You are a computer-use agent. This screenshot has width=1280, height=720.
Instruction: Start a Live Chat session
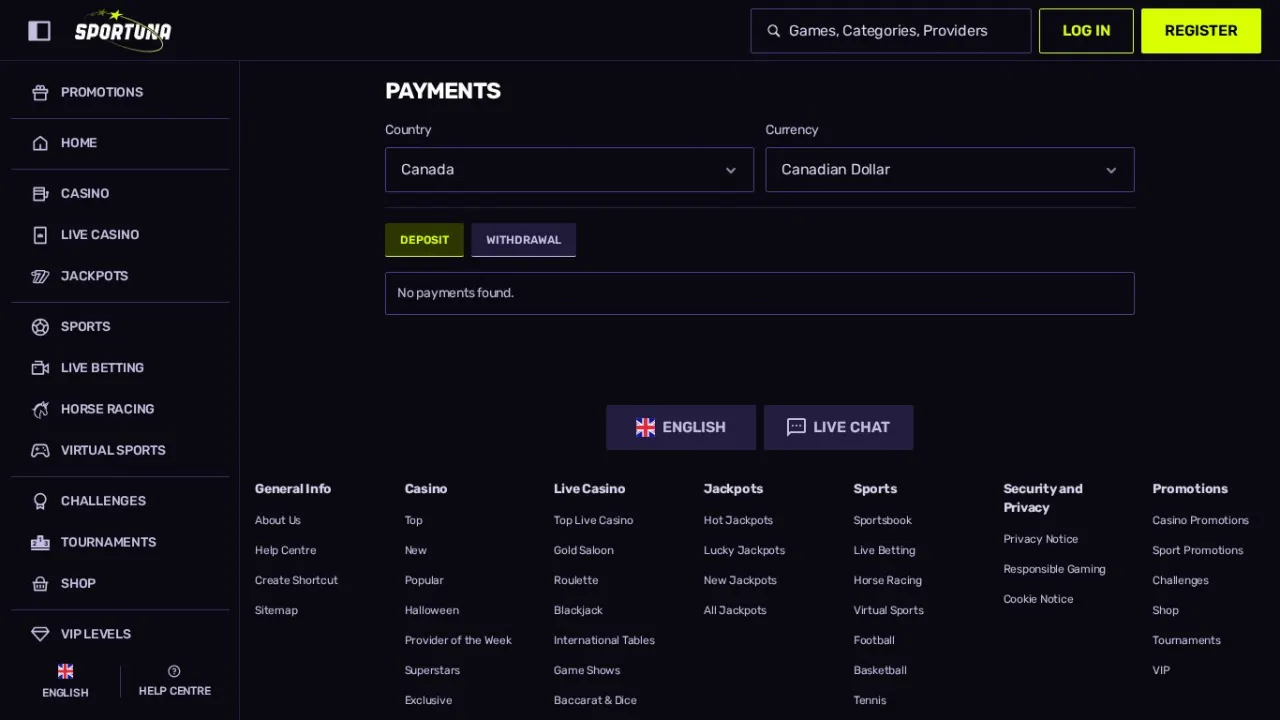(838, 427)
